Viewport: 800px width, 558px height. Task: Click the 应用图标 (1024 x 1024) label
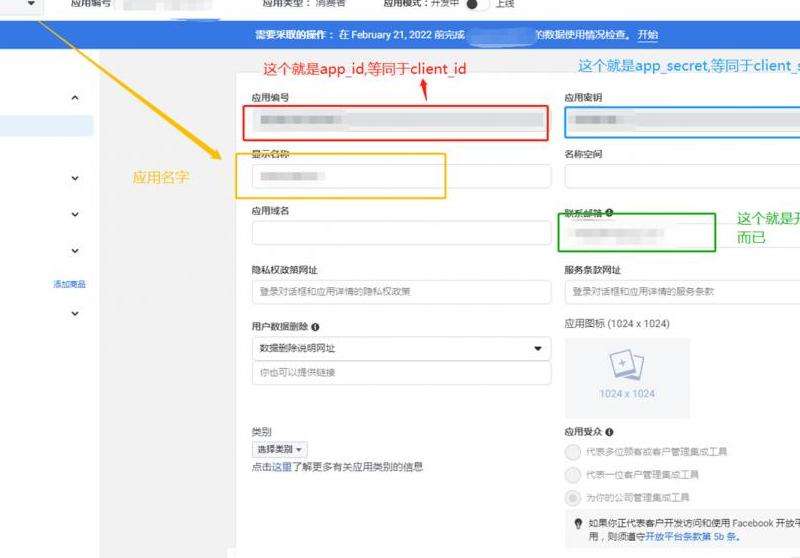617,323
